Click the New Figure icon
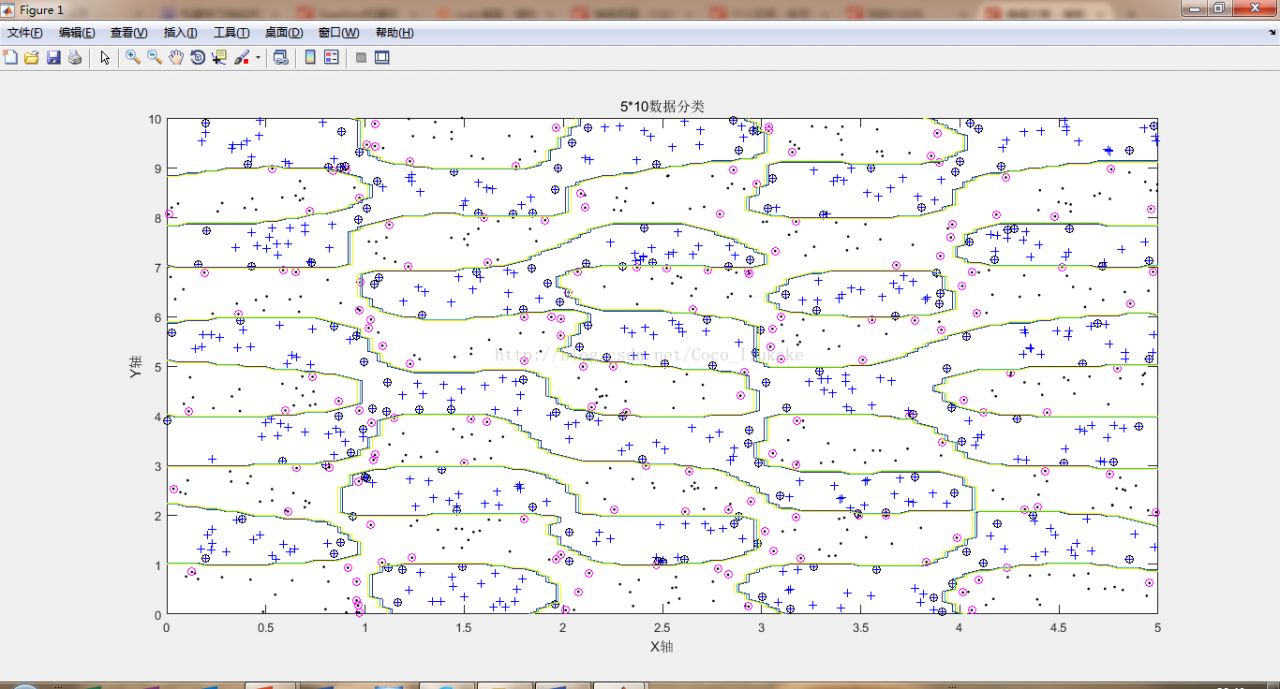This screenshot has width=1280, height=689. pyautogui.click(x=11, y=57)
